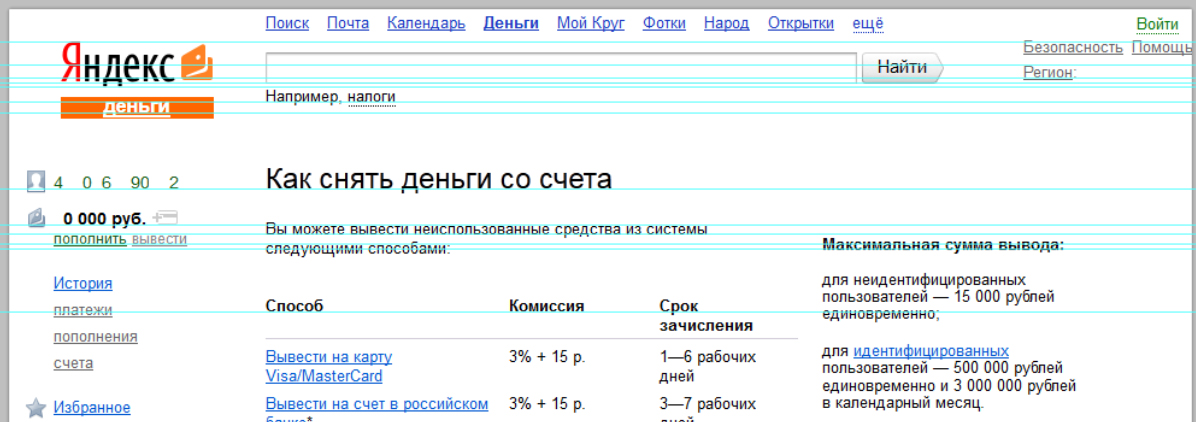Open the Безопасность link
1196x422 pixels.
point(1073,47)
